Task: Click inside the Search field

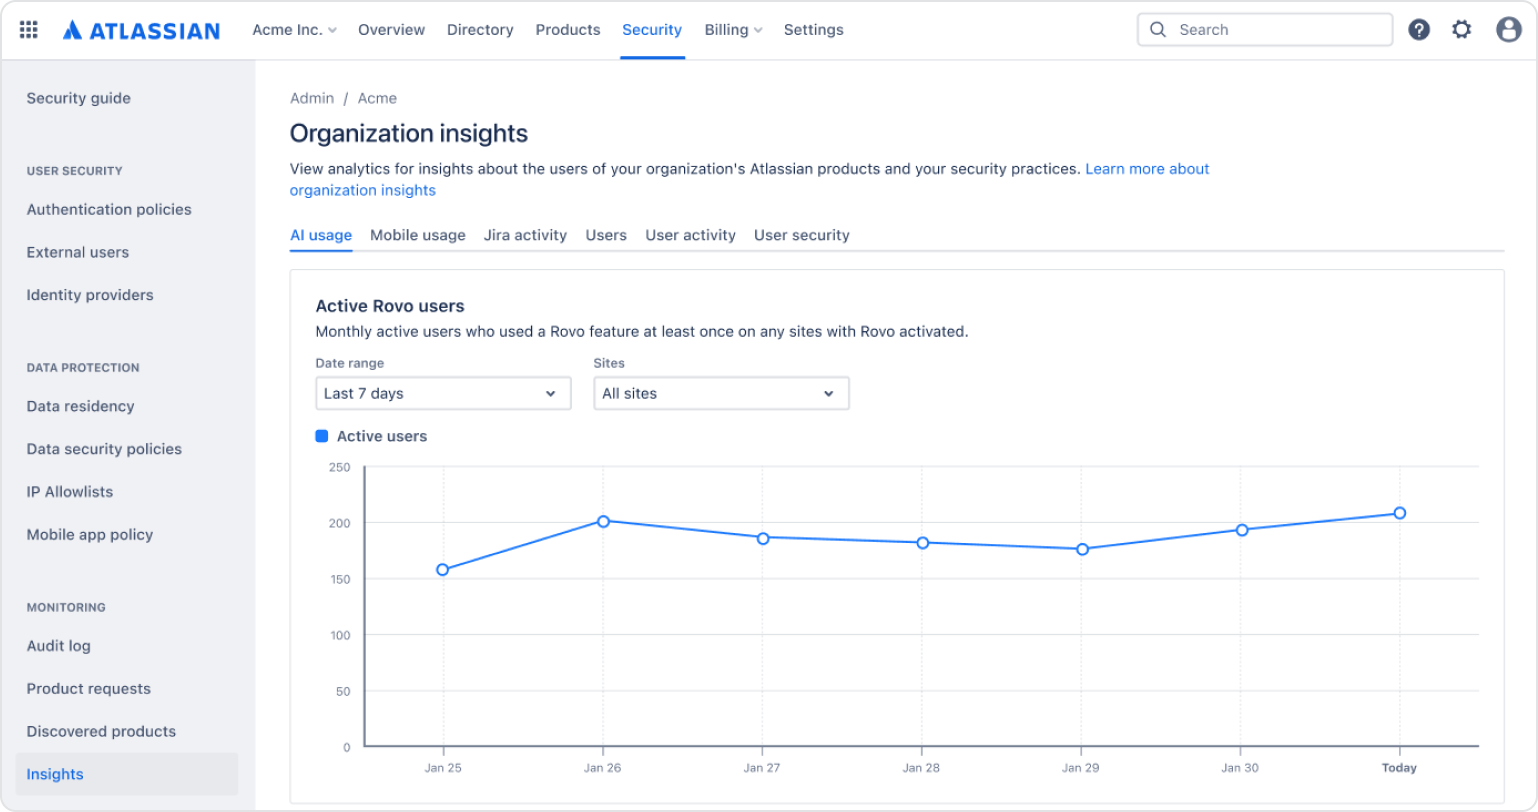Action: (x=1265, y=30)
